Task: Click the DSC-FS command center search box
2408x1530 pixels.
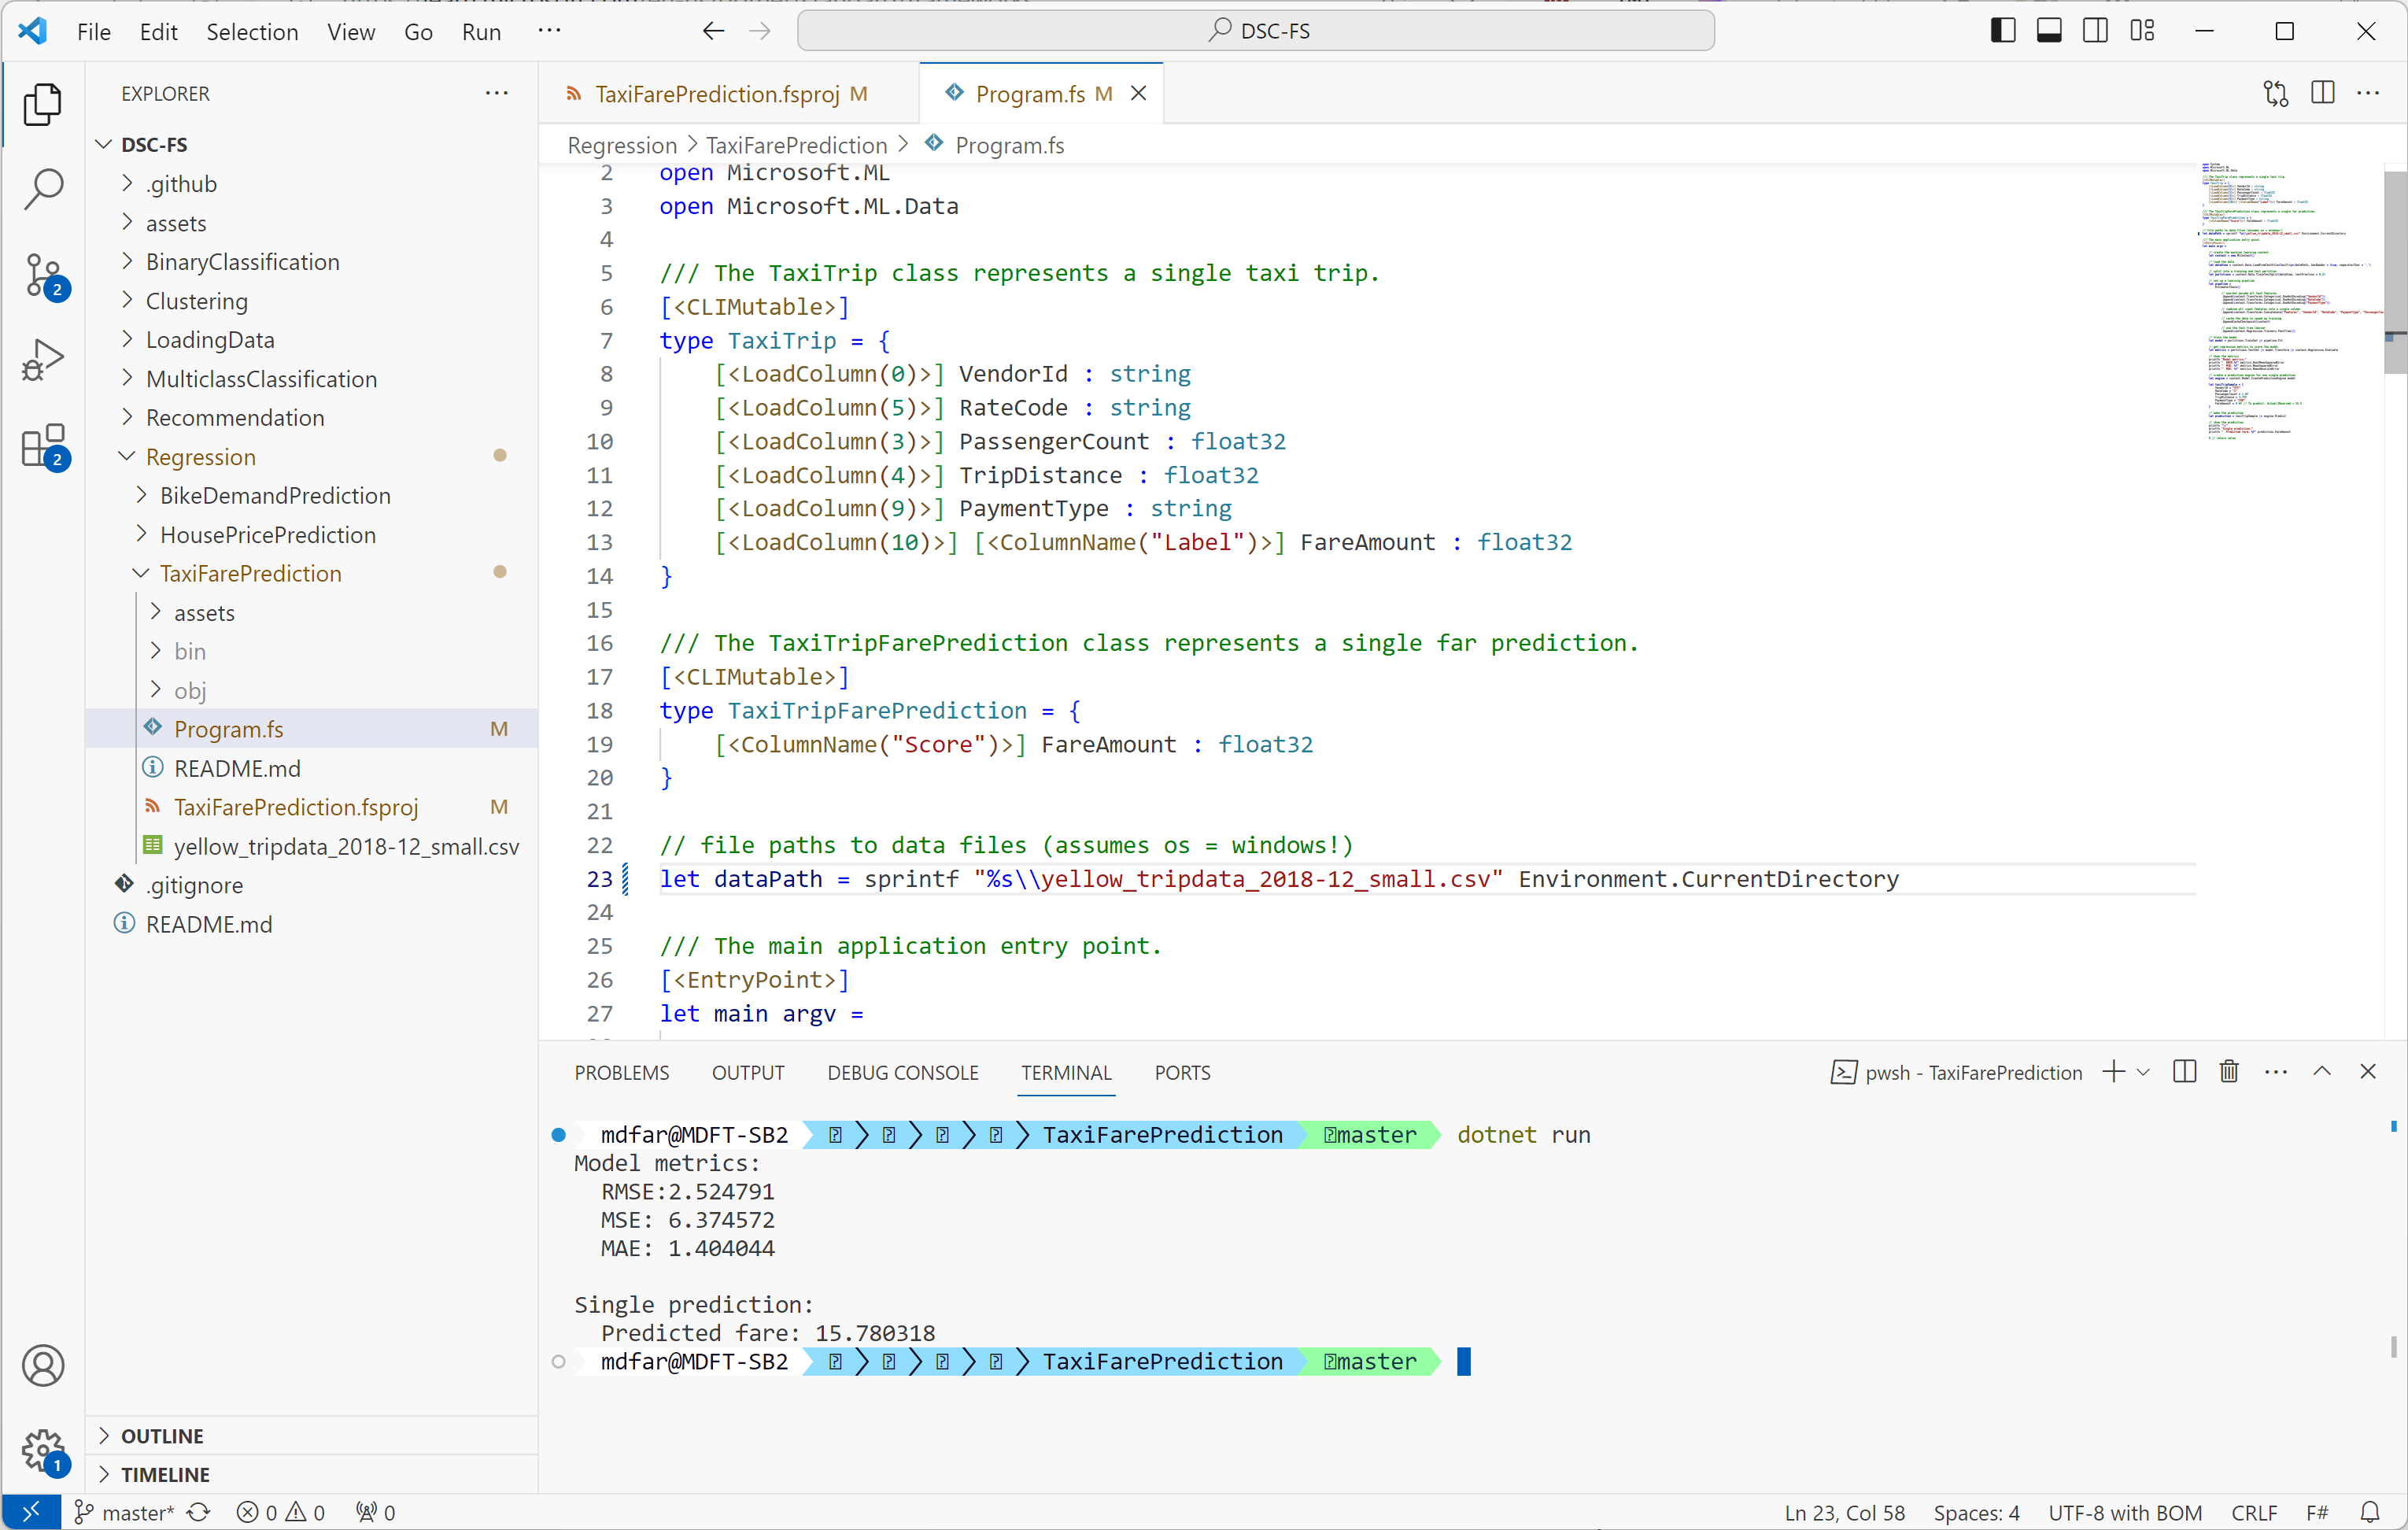Action: pos(1255,31)
